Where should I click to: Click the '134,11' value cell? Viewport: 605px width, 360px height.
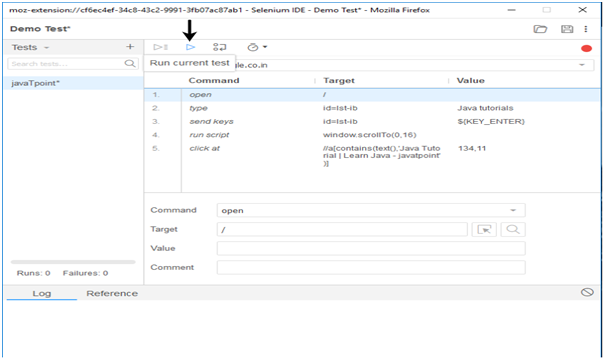[x=472, y=148]
